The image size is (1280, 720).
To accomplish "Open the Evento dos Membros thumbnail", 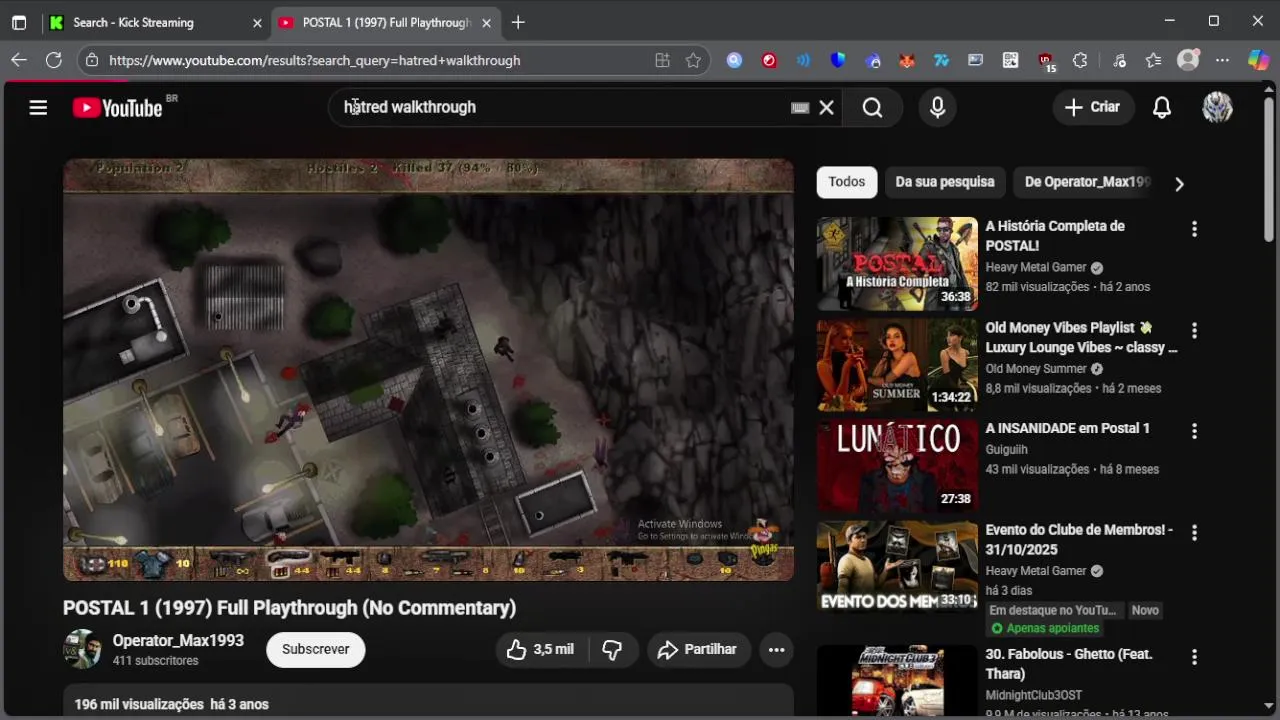I will pos(897,567).
